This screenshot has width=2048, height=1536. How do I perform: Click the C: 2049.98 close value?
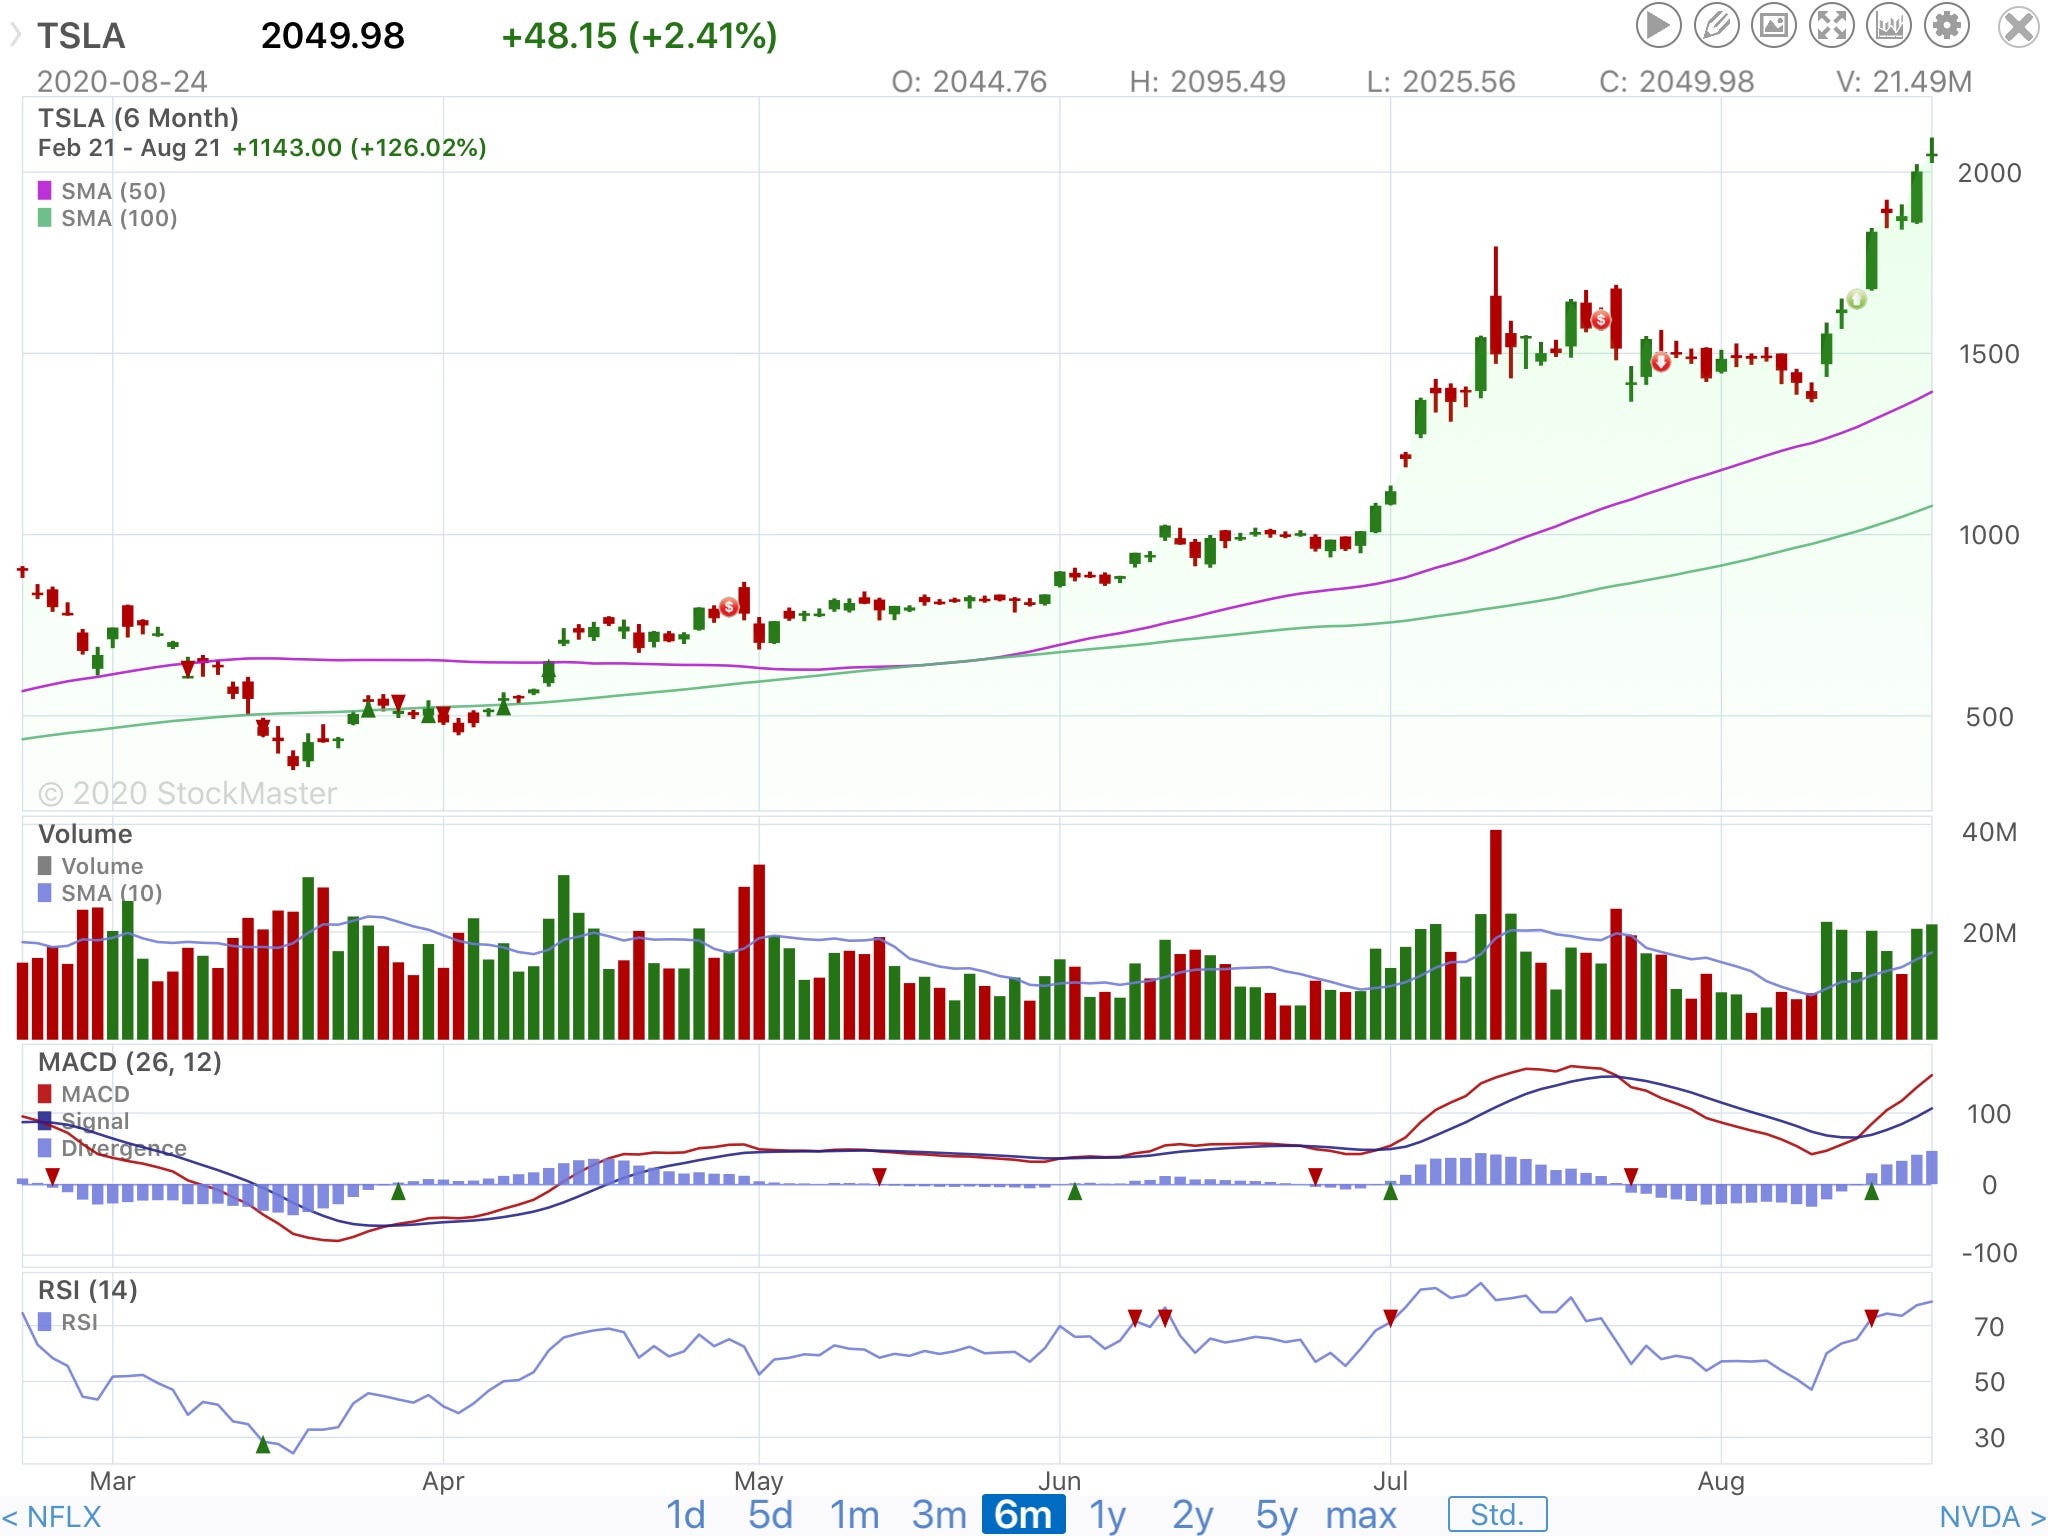[x=1676, y=81]
